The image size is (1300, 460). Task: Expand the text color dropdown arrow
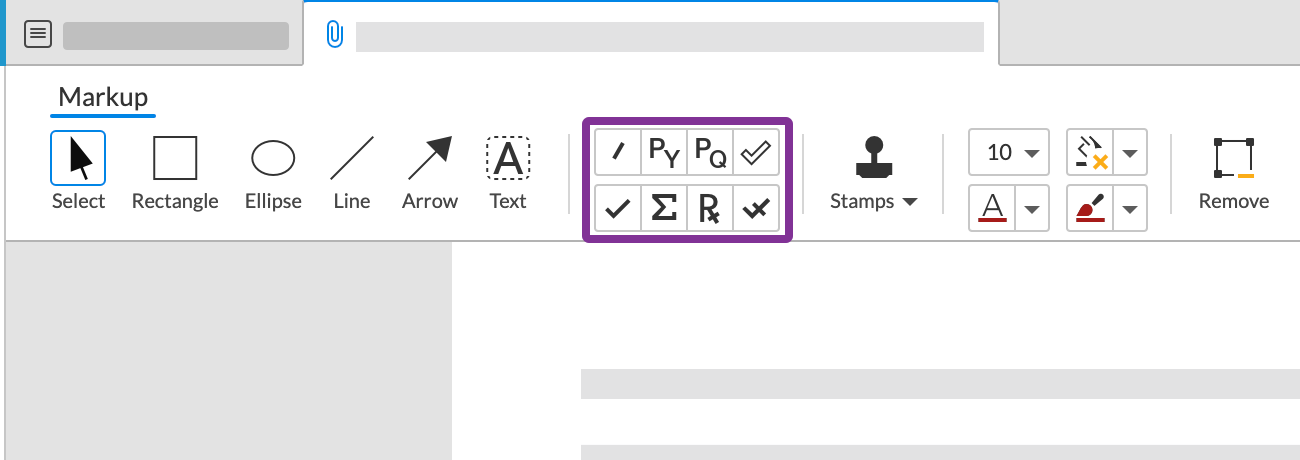pos(1033,209)
